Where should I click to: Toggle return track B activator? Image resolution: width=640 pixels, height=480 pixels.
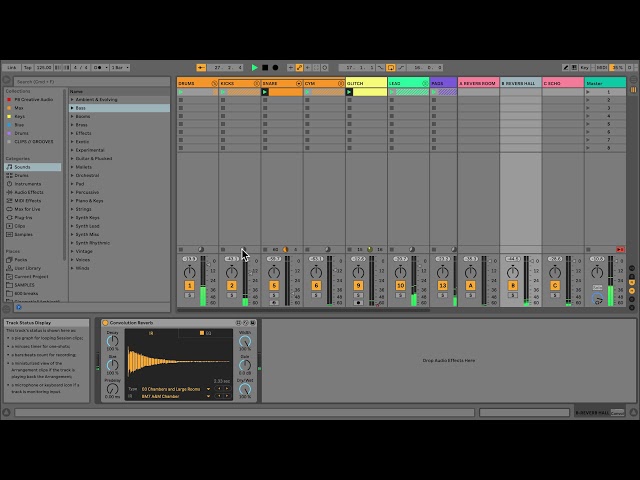pyautogui.click(x=513, y=286)
